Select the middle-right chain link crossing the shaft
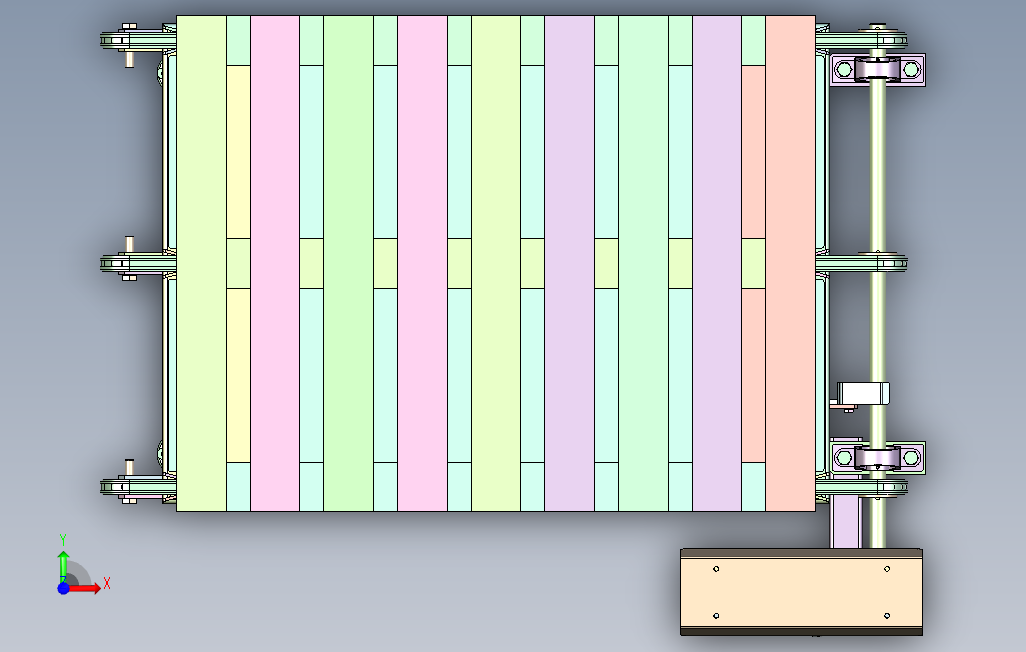This screenshot has width=1026, height=652. [861, 263]
